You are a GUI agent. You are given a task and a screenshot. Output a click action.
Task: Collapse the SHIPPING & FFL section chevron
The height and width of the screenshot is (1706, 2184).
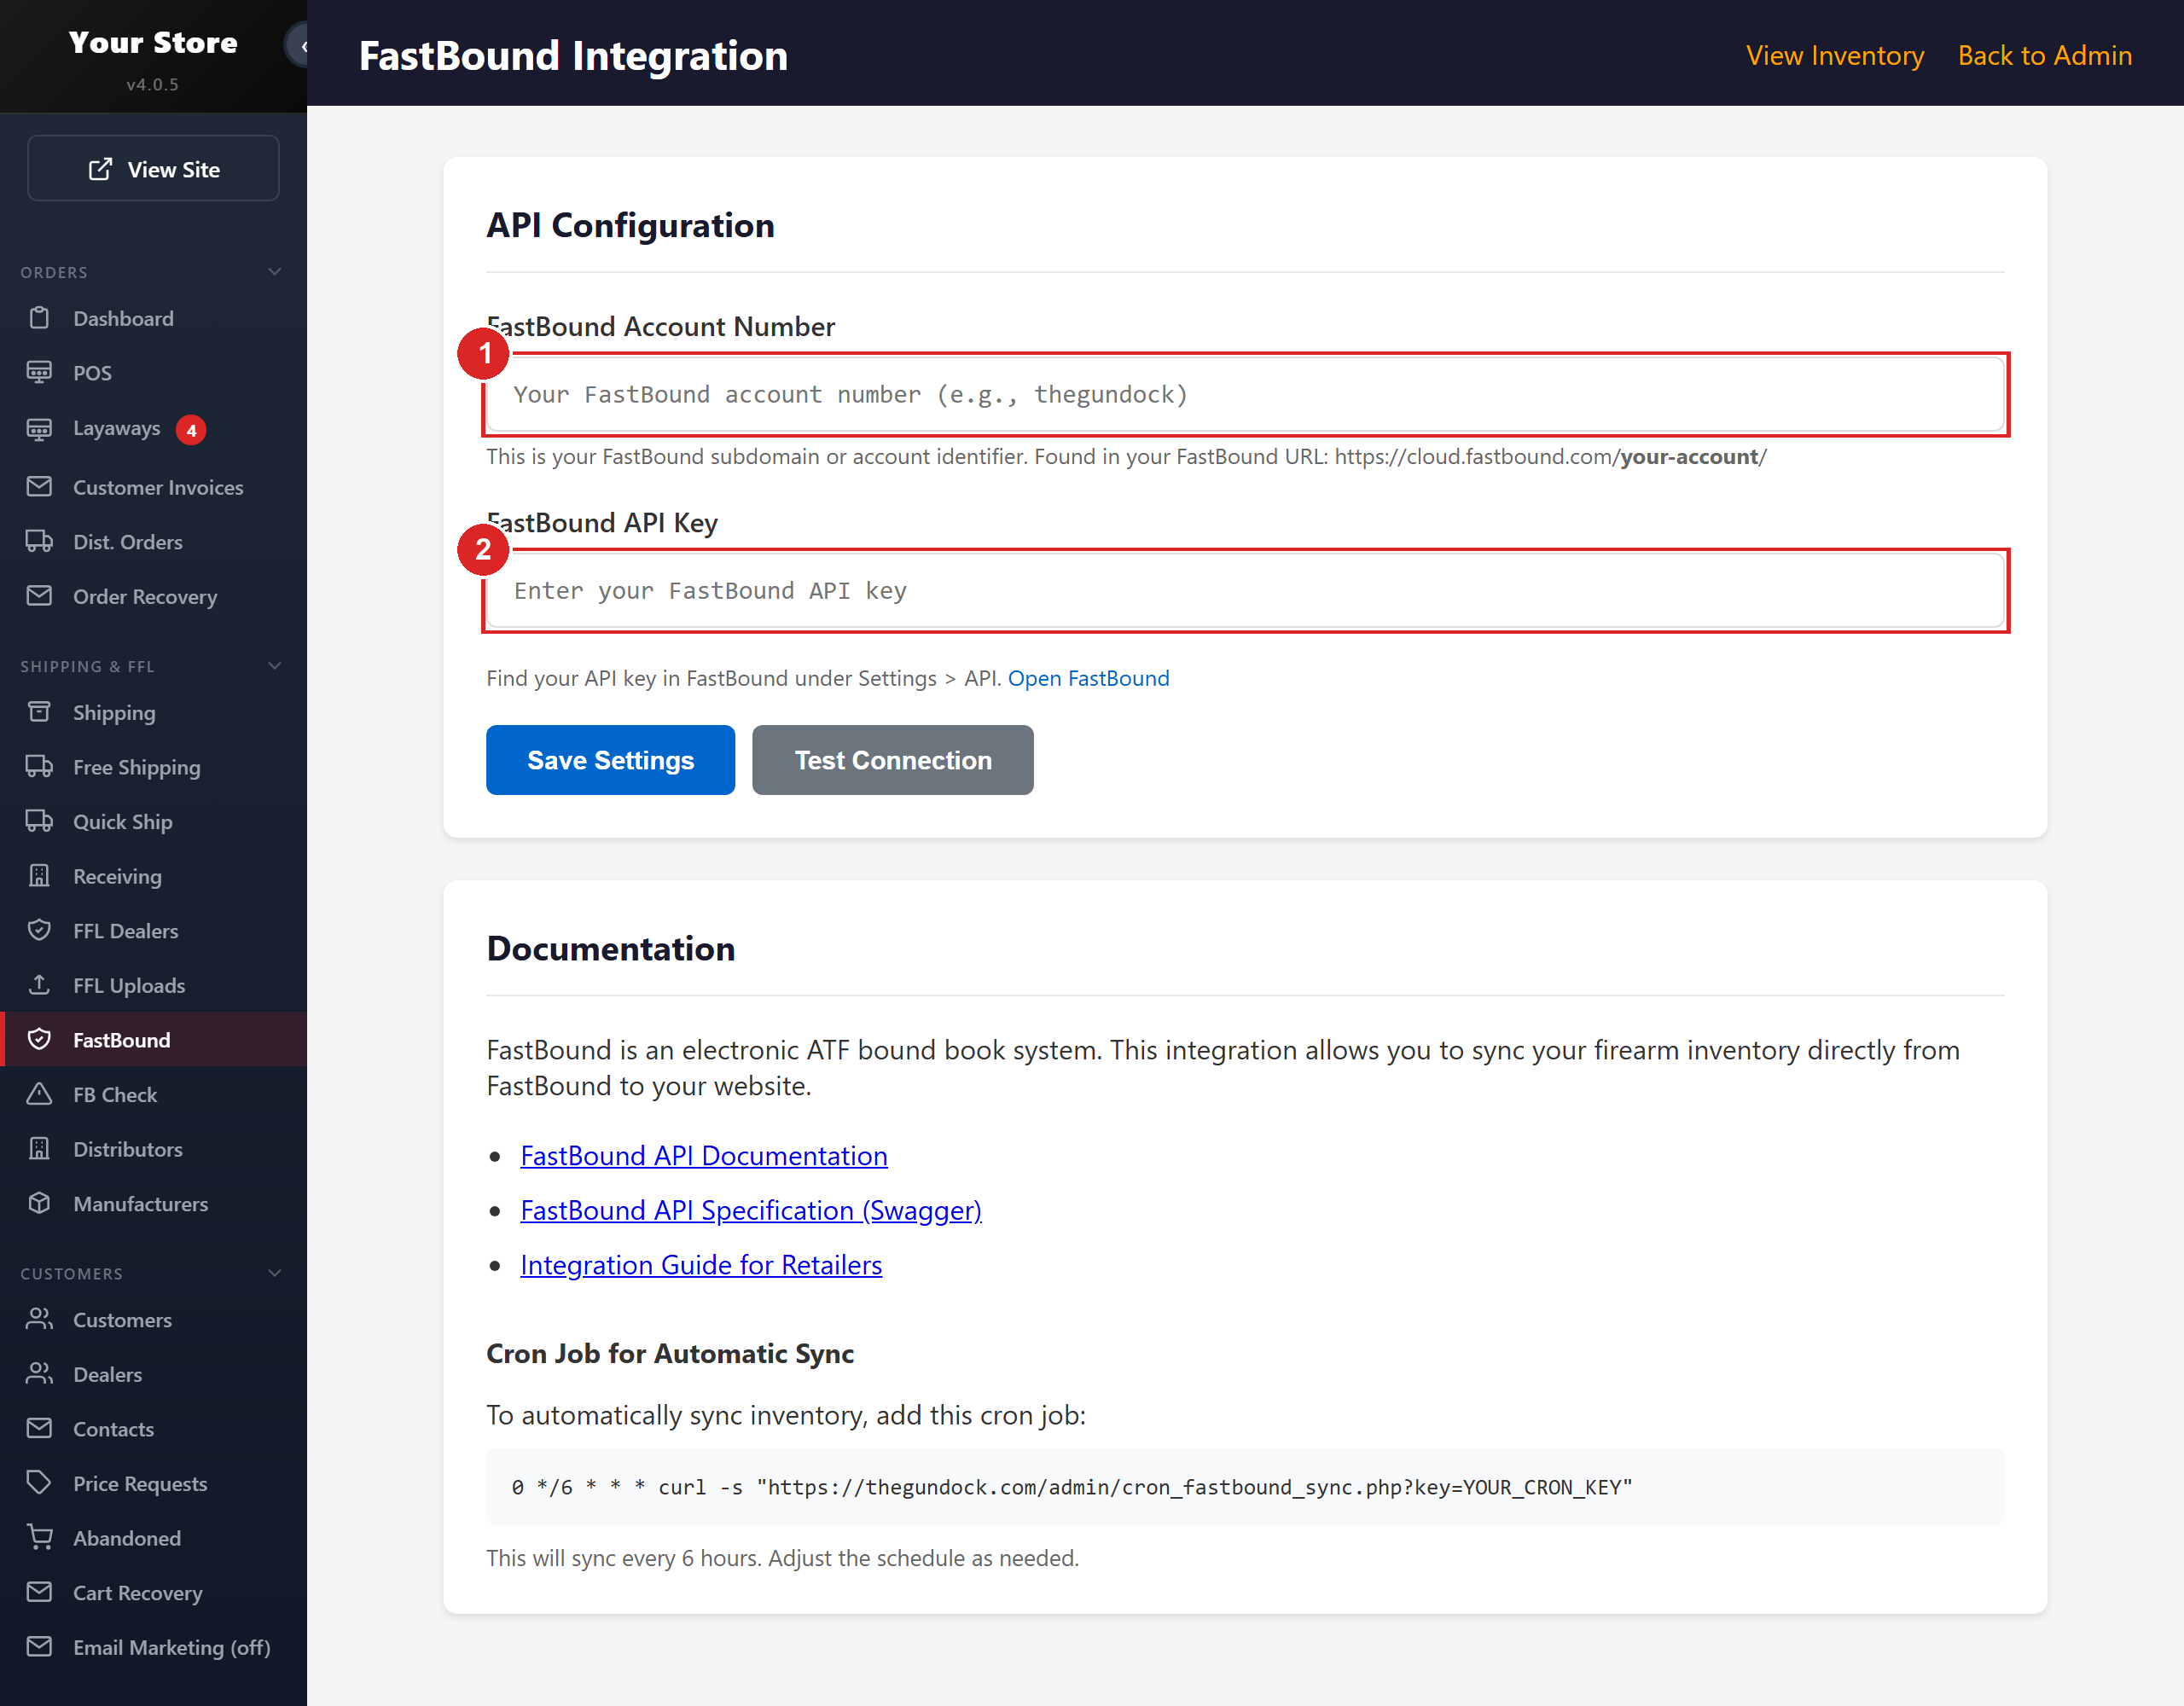[275, 666]
